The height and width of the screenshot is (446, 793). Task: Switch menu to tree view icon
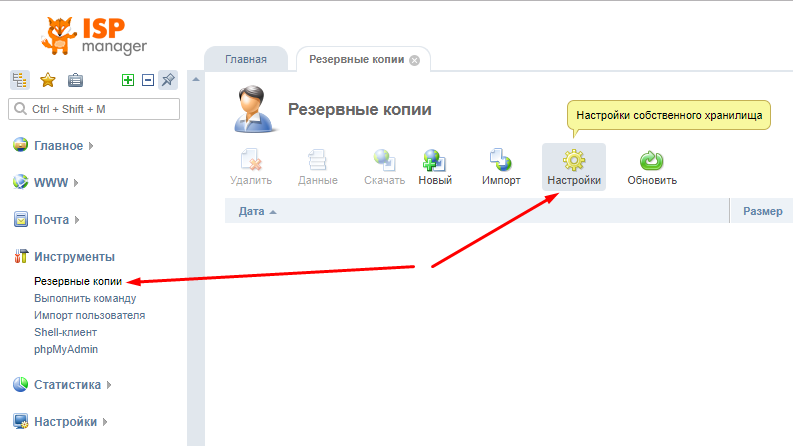20,80
